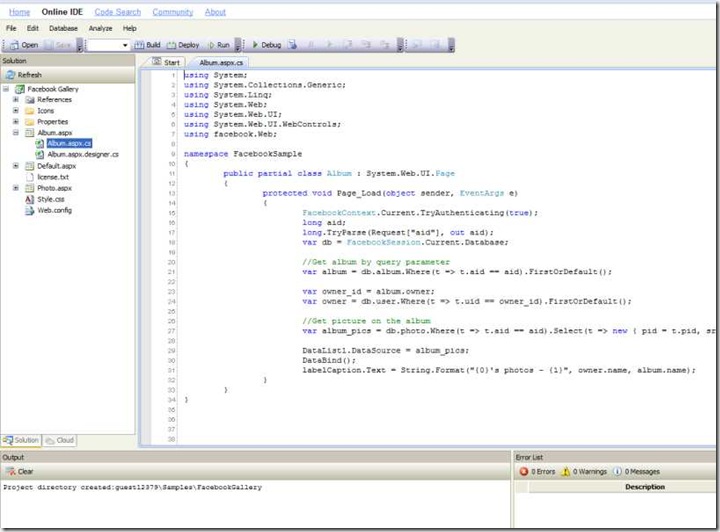Select the Solution bottom tab
720x532 pixels.
click(21, 440)
